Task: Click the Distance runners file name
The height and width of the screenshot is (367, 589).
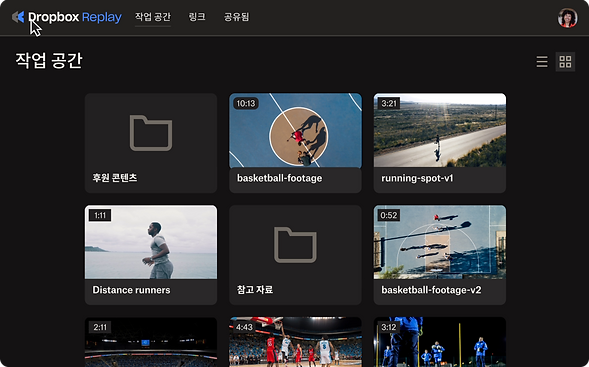Action: 131,290
